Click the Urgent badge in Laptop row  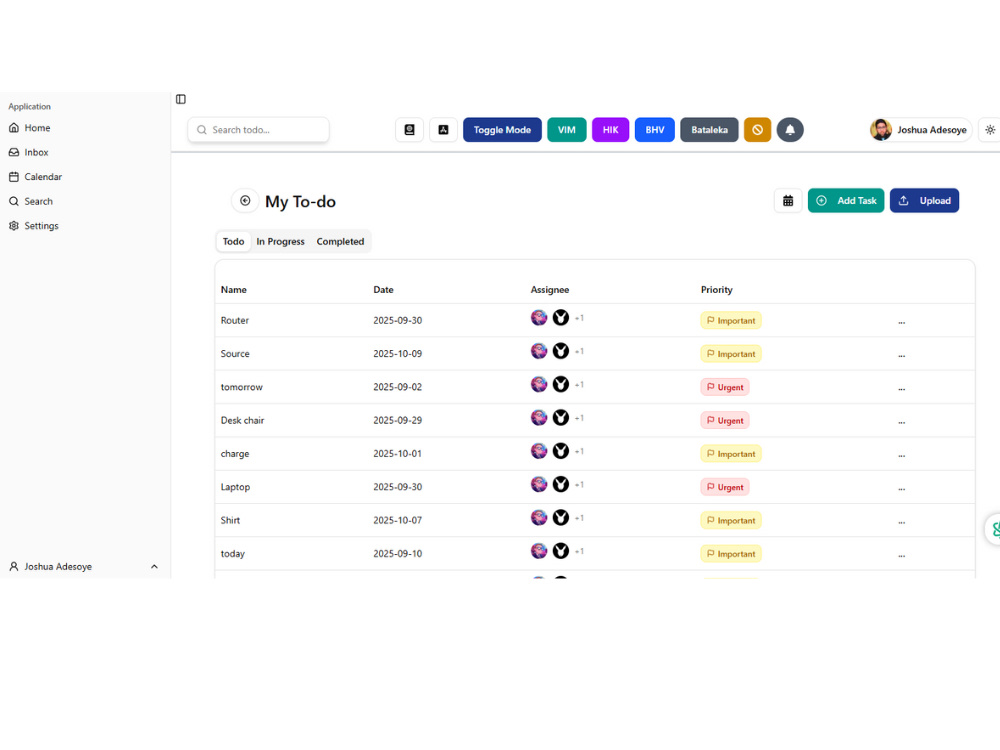(x=724, y=487)
